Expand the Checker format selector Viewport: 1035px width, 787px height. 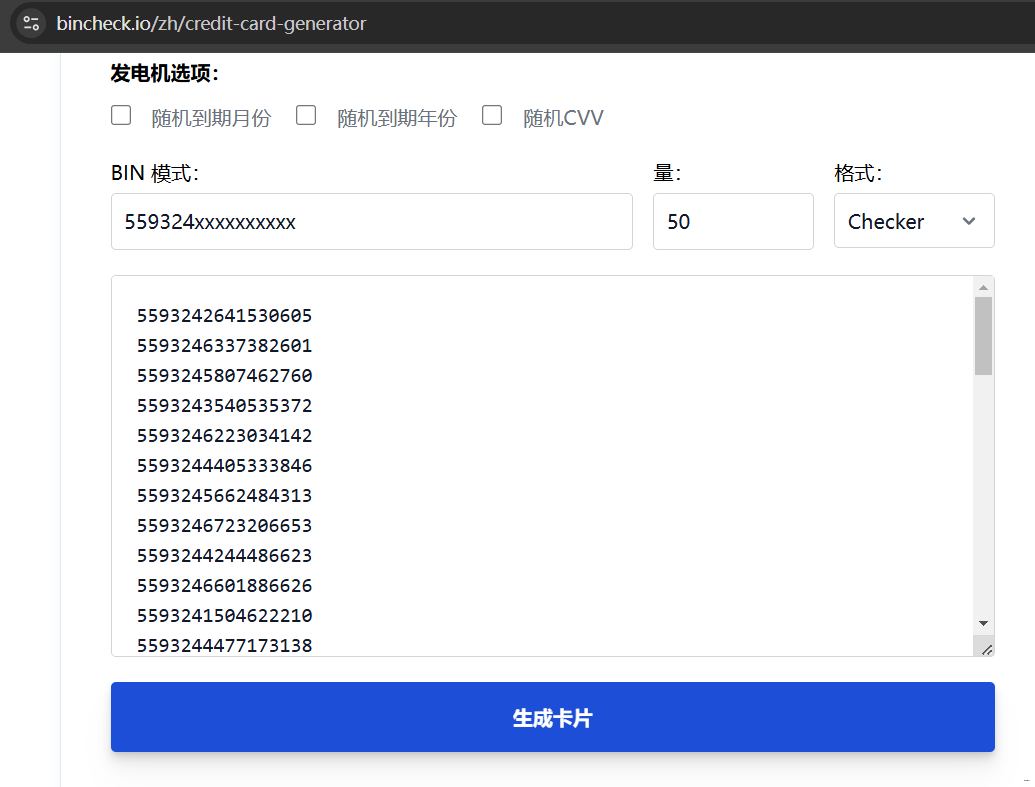913,221
